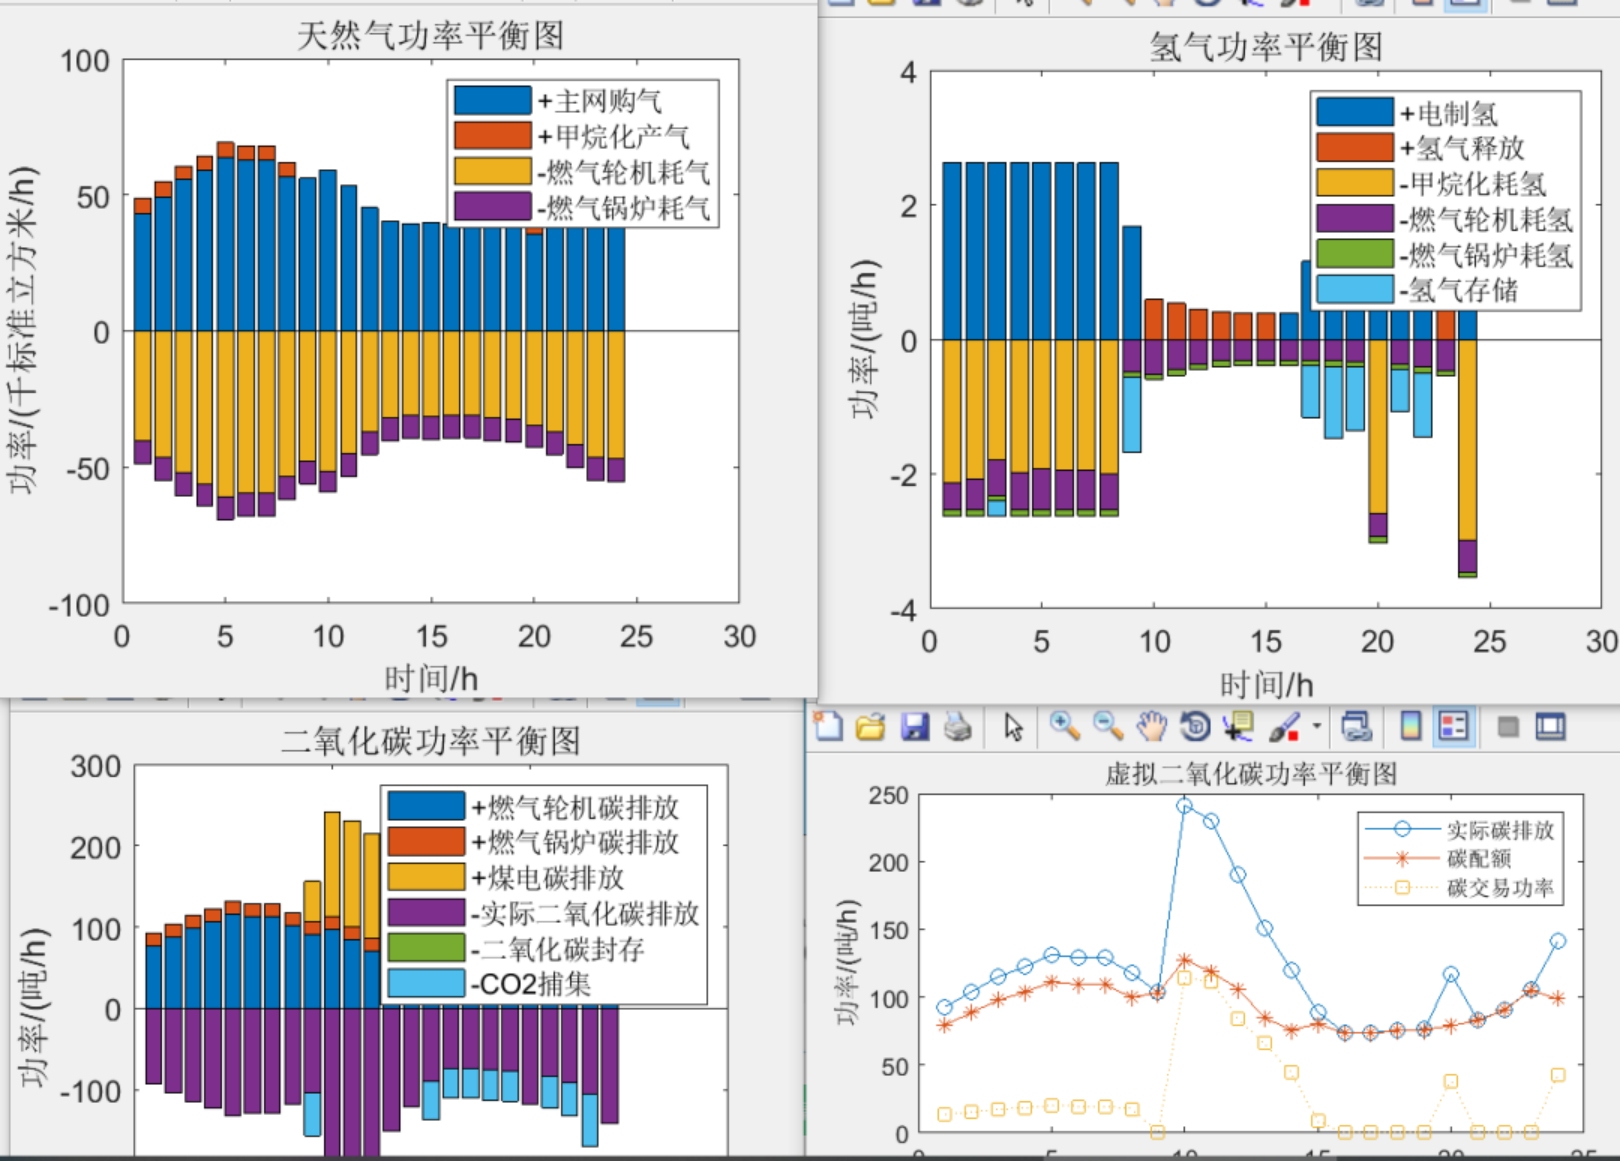Click the 天然气功率平衡图 chart title
Viewport: 1620px width, 1161px height.
tap(431, 36)
